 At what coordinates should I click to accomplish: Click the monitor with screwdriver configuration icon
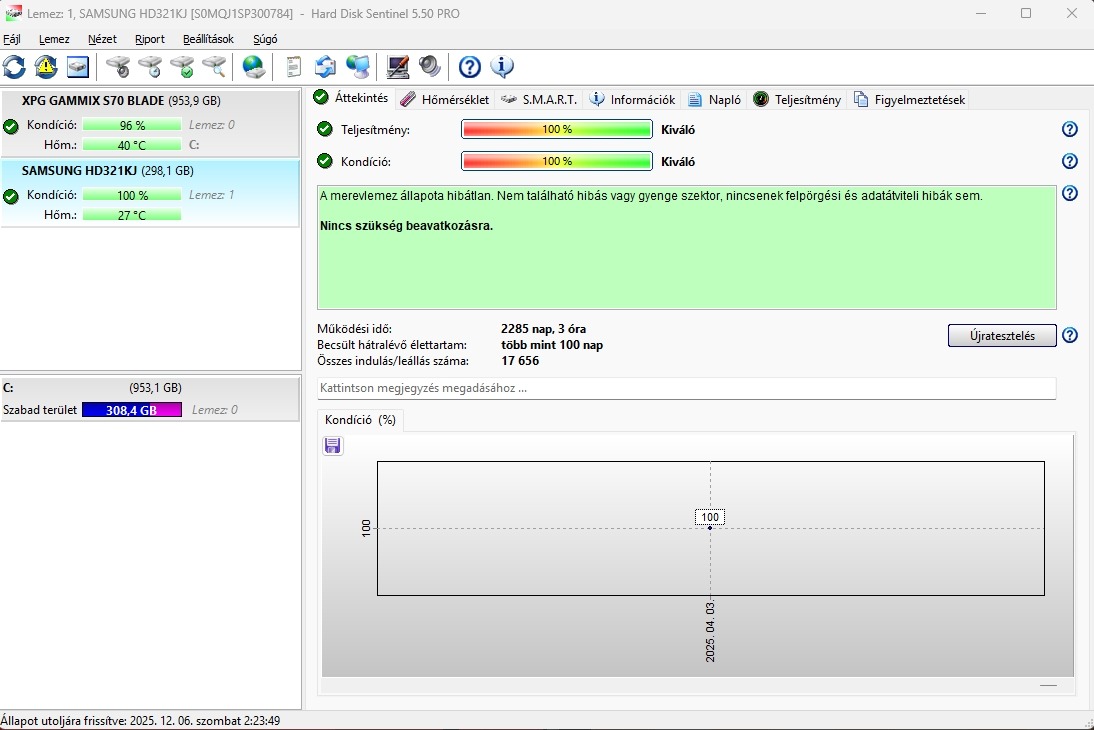398,67
